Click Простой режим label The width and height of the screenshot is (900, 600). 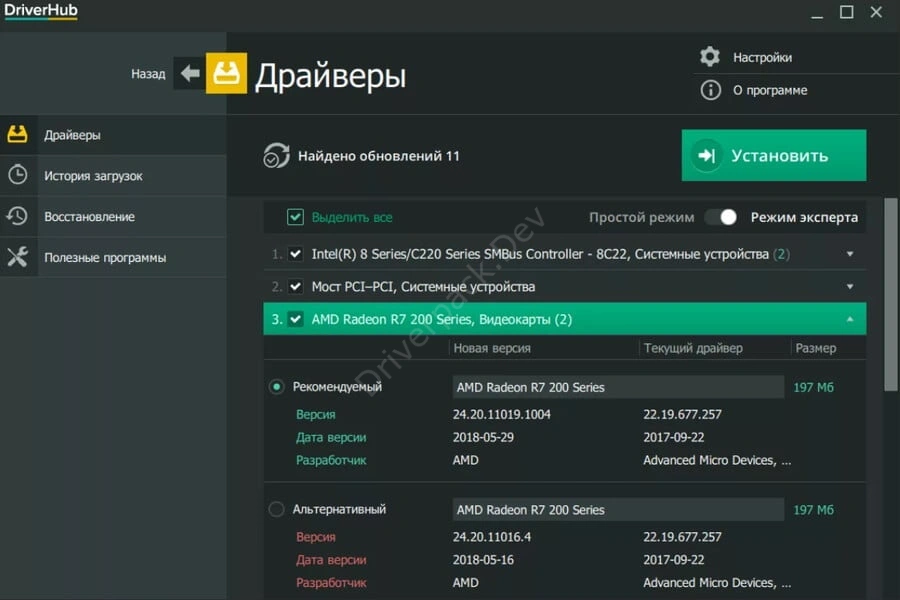click(641, 217)
